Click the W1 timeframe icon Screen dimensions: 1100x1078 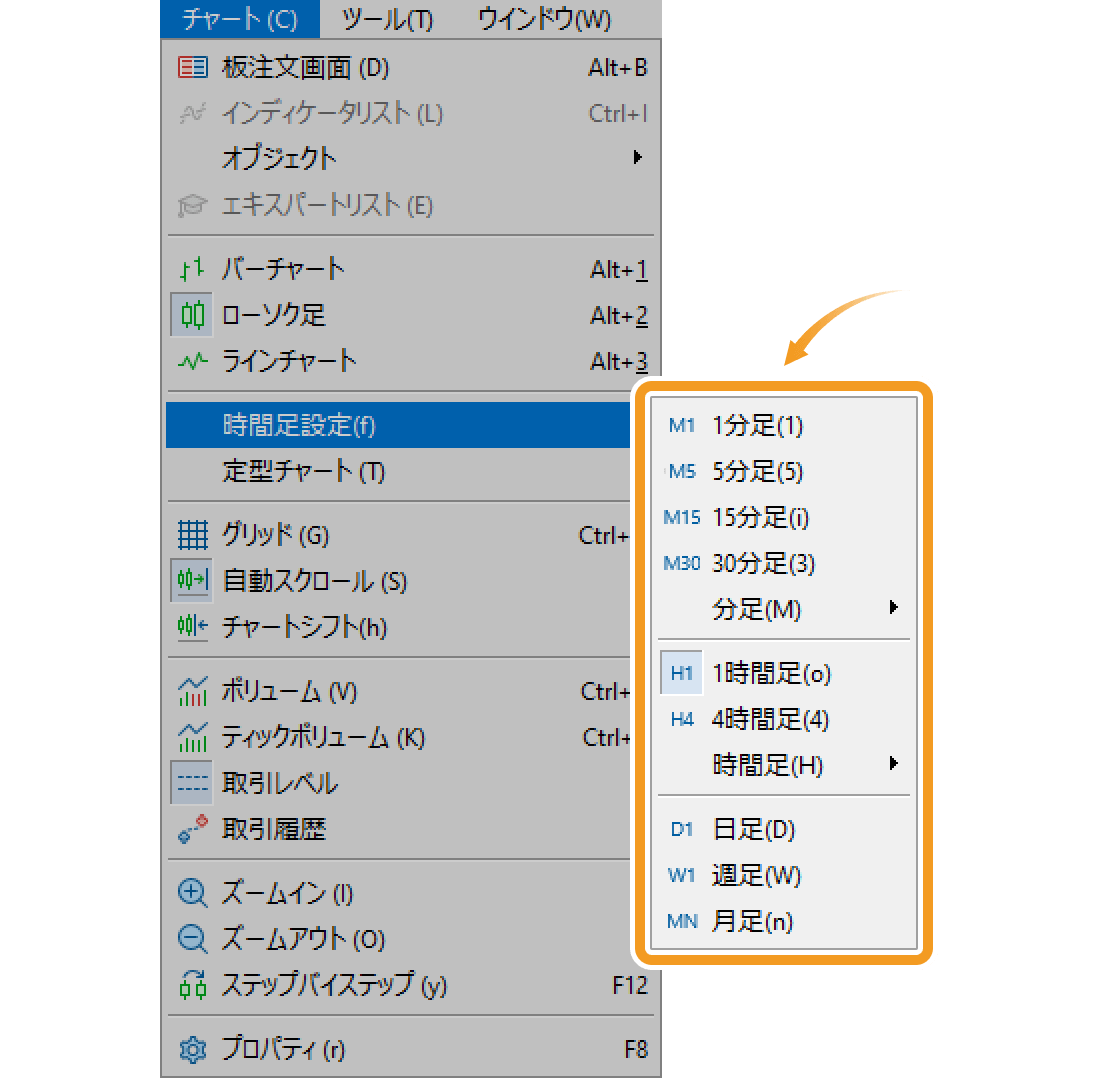click(x=682, y=875)
